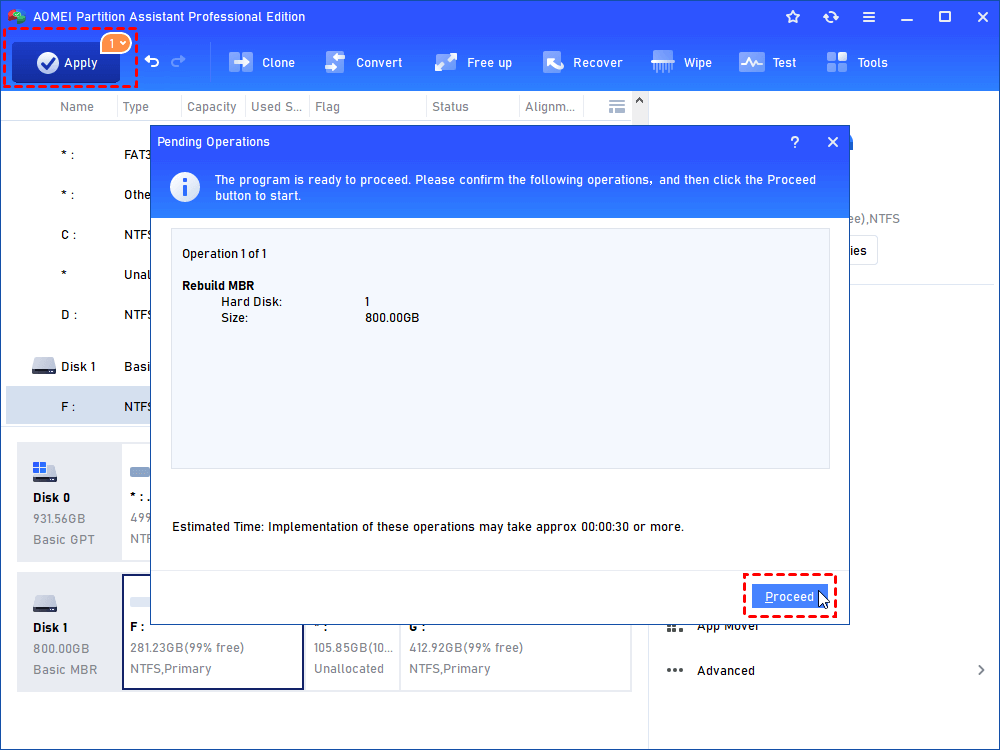Select the 105.85GB Unallocated block
Image resolution: width=1000 pixels, height=750 pixels.
pyautogui.click(x=352, y=657)
